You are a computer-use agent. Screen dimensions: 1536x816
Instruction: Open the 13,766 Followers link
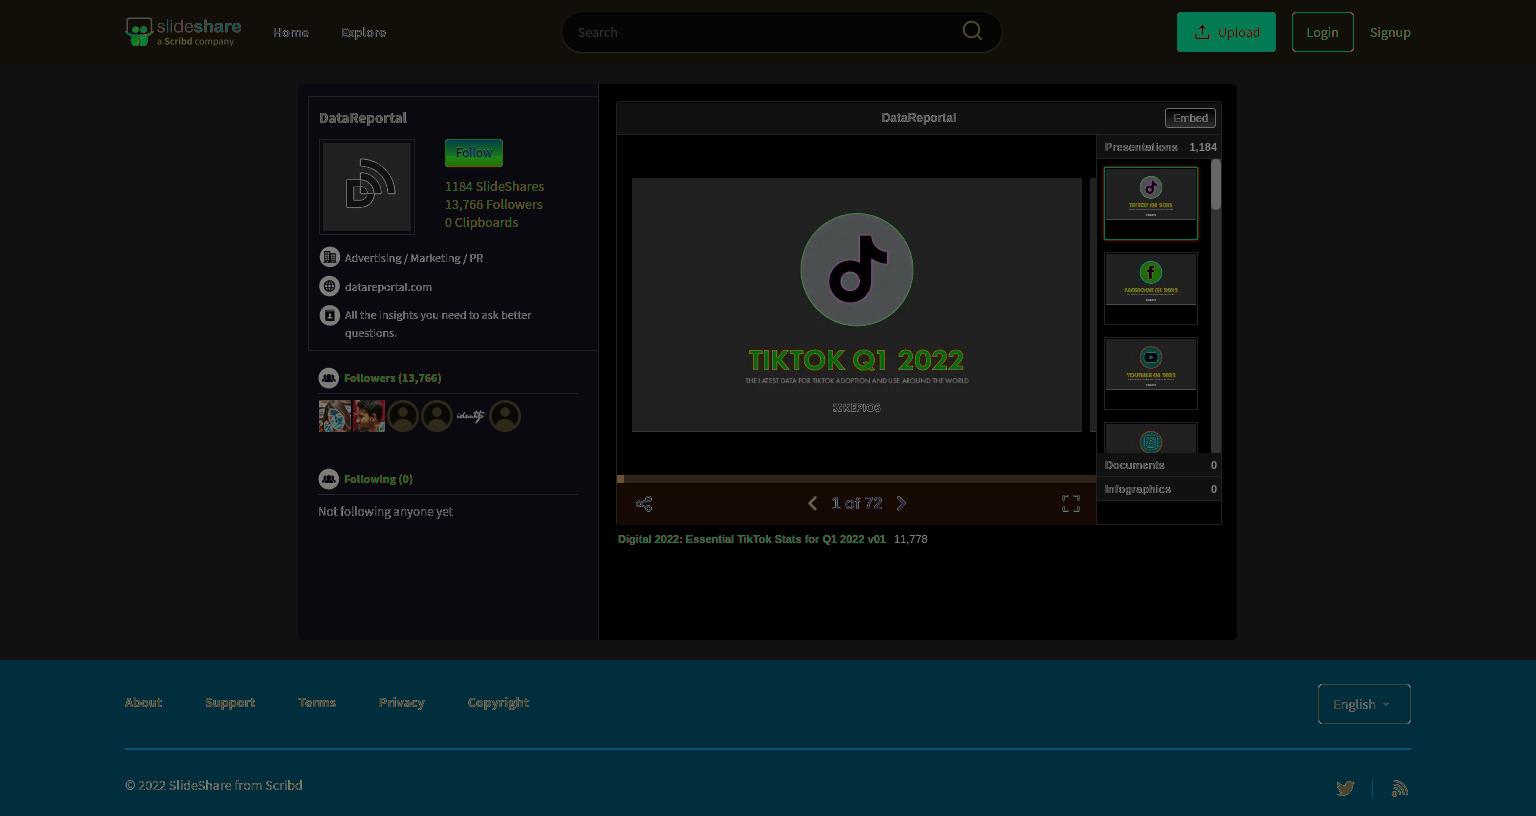click(x=494, y=204)
